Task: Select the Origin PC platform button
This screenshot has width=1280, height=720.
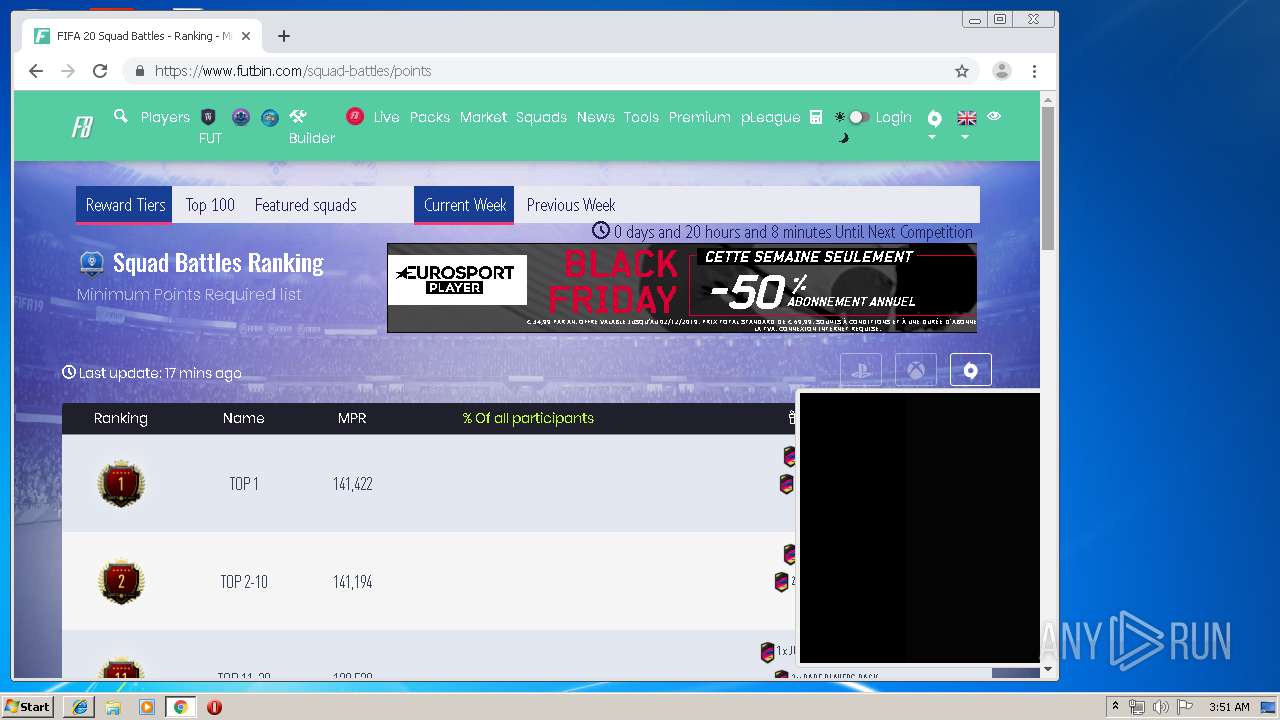Action: (x=970, y=370)
